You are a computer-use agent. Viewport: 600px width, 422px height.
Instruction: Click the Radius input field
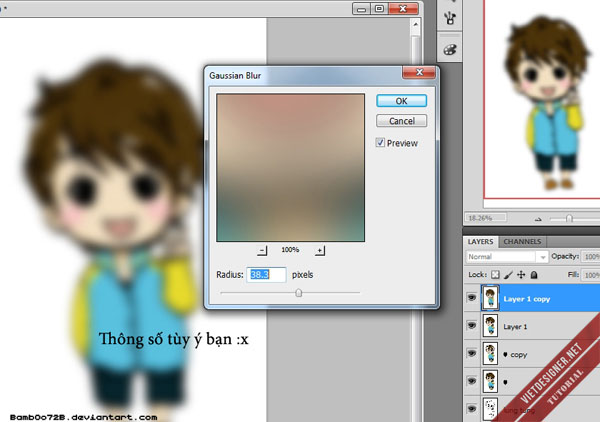[x=266, y=275]
